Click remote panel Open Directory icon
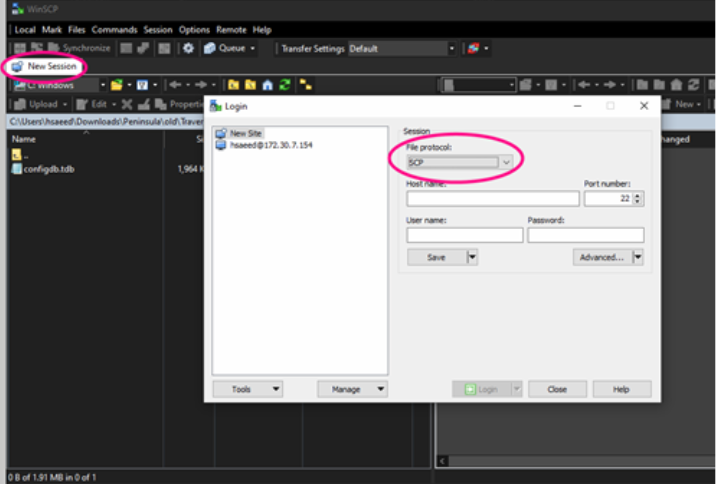This screenshot has width=718, height=484. pos(526,85)
